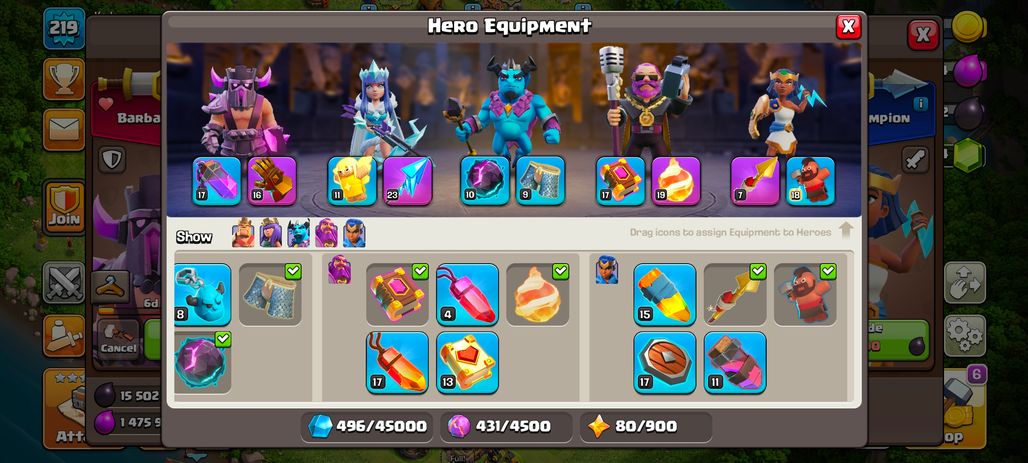Select the level 13 Healing Tome equipment
1028x463 pixels.
467,363
